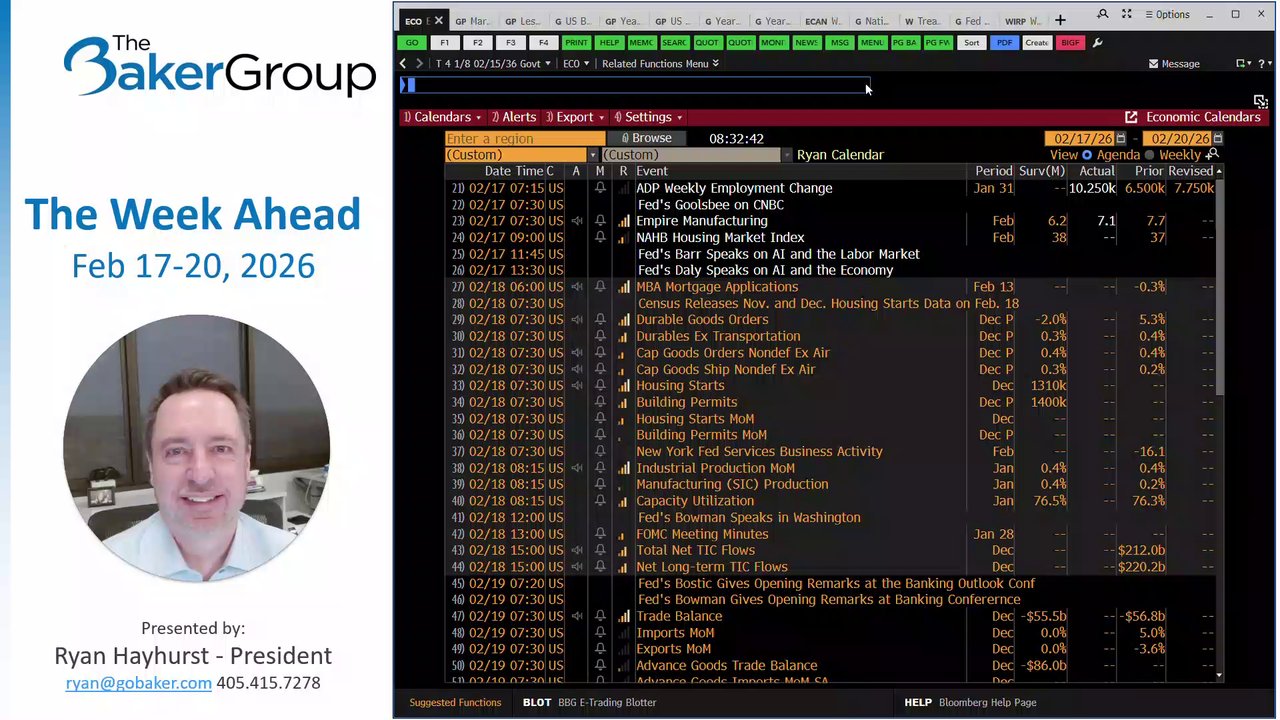Click the pop-out window icon above Economic Calendars
Screen dimensions: 1280x720
pyautogui.click(x=1260, y=102)
